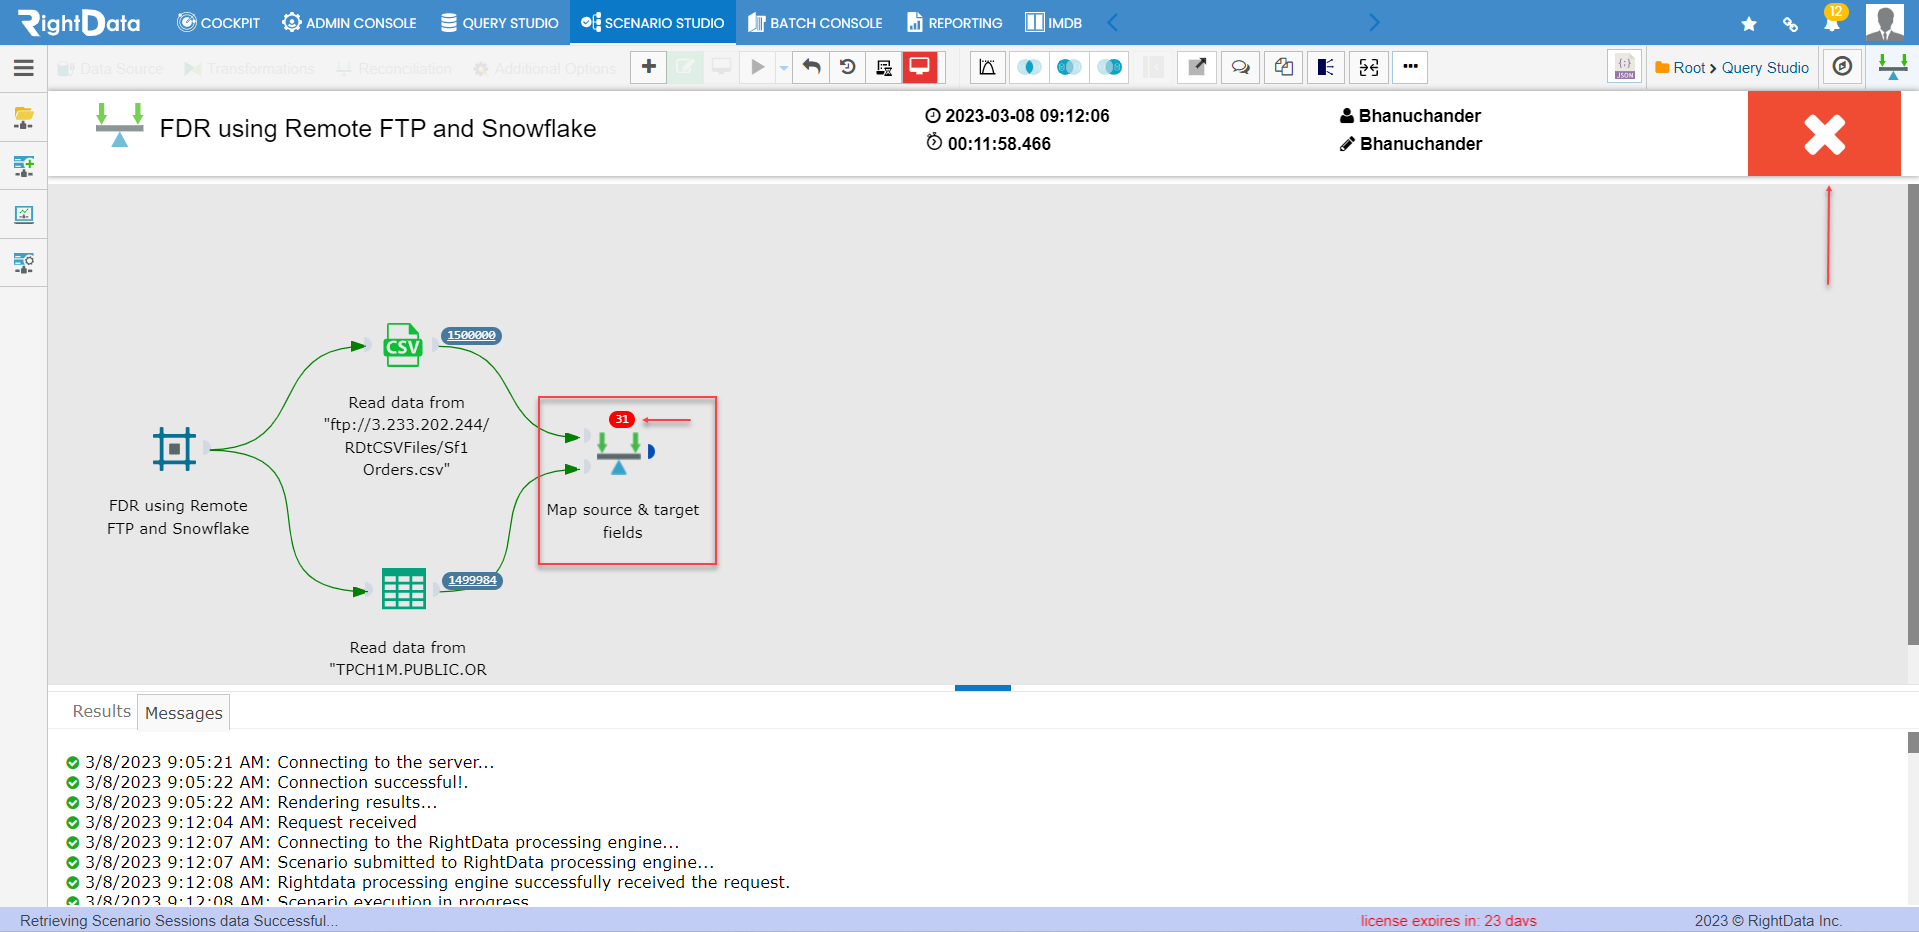1919x932 pixels.
Task: Click the plus add button
Action: point(649,67)
